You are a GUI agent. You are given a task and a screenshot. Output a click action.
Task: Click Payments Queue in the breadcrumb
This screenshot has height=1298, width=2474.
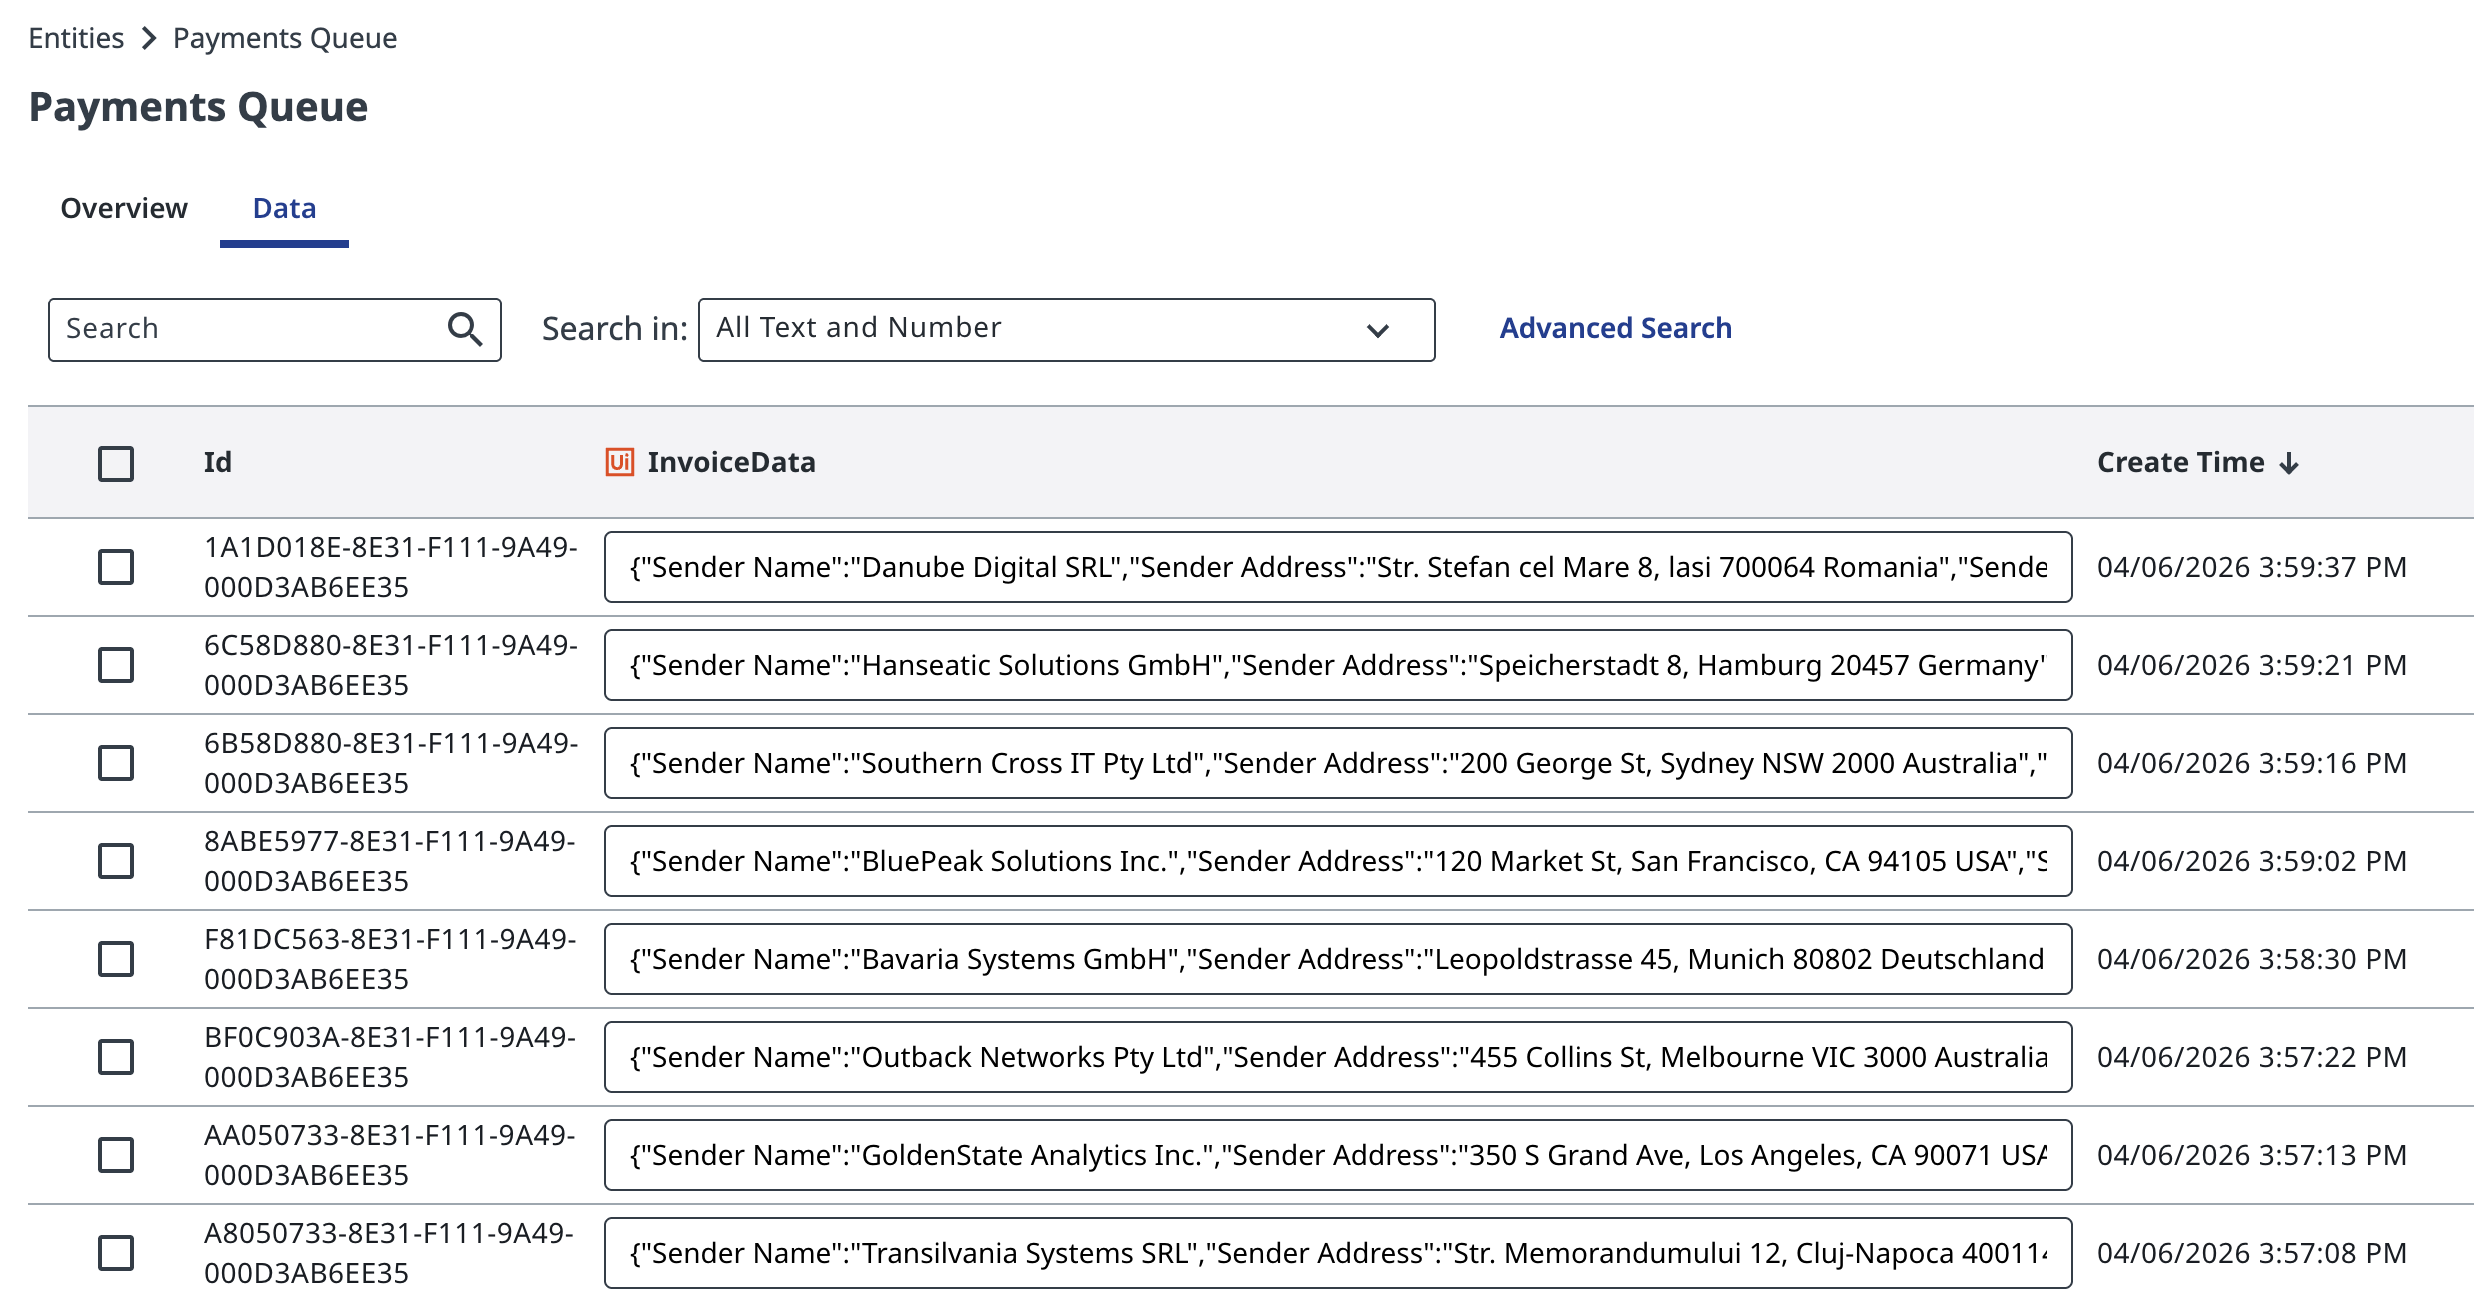285,38
